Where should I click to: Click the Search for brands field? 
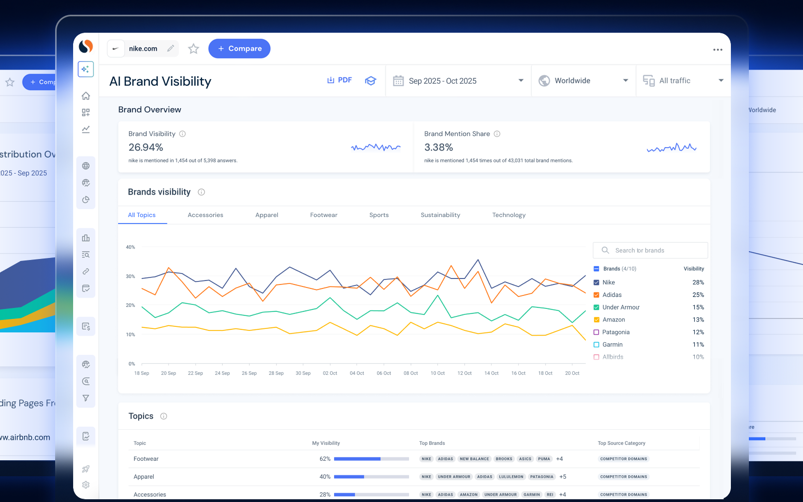[650, 250]
